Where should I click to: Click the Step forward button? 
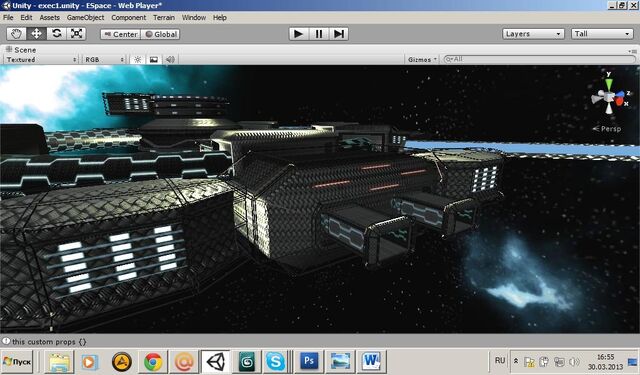coord(339,34)
